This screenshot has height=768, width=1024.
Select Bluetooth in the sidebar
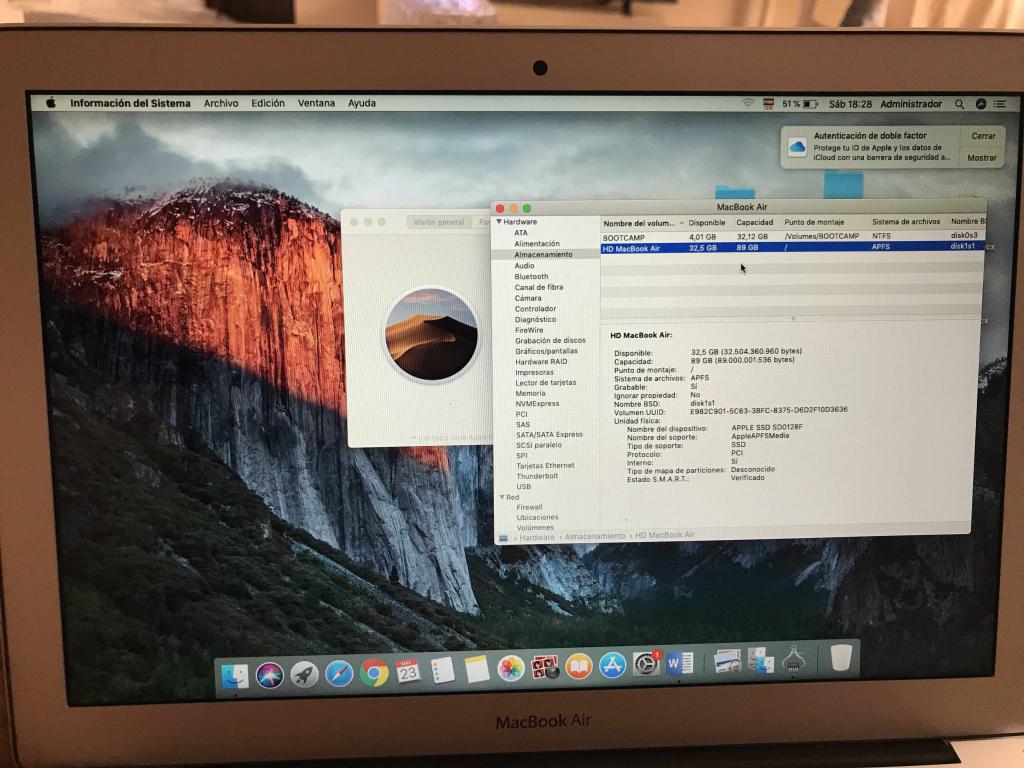coord(532,276)
